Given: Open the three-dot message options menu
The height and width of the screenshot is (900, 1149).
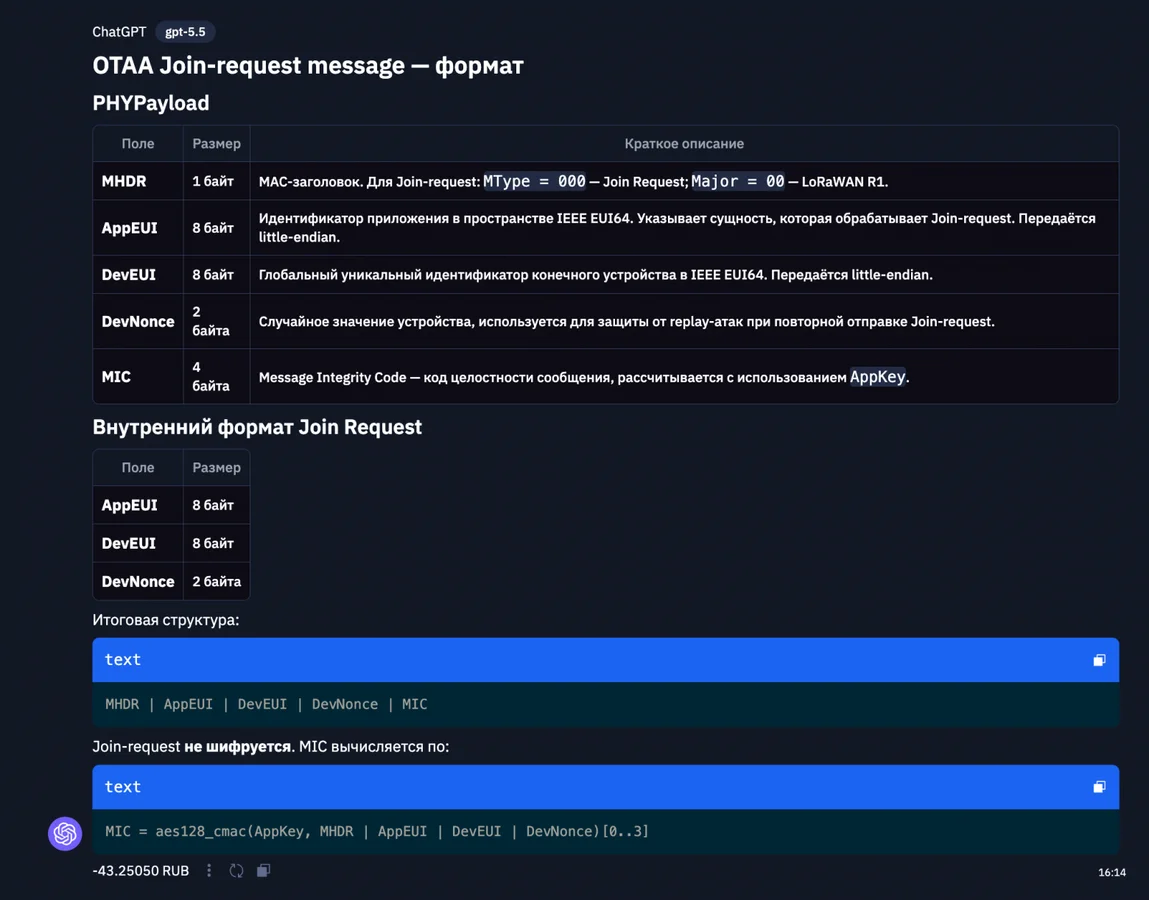Looking at the screenshot, I should 209,871.
